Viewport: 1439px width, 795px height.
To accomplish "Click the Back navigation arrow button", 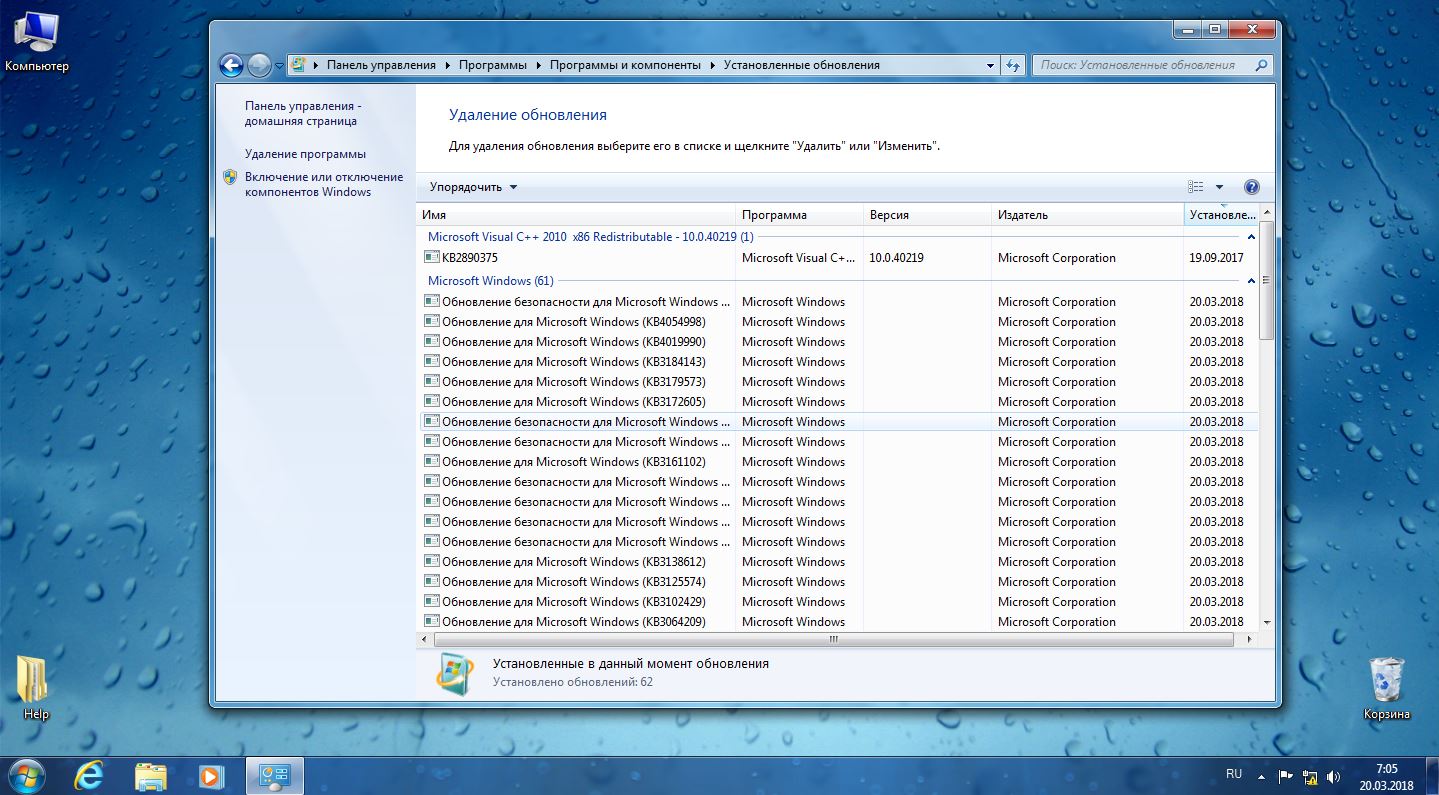I will (x=231, y=66).
